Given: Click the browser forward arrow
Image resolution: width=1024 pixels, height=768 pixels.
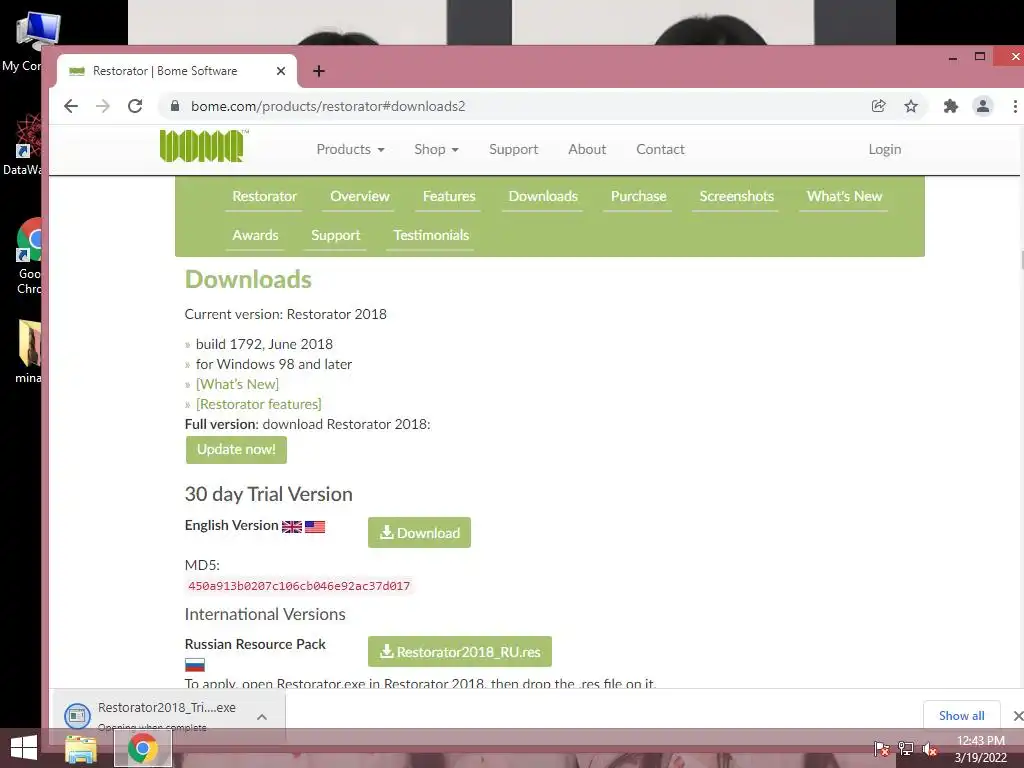Looking at the screenshot, I should [103, 106].
